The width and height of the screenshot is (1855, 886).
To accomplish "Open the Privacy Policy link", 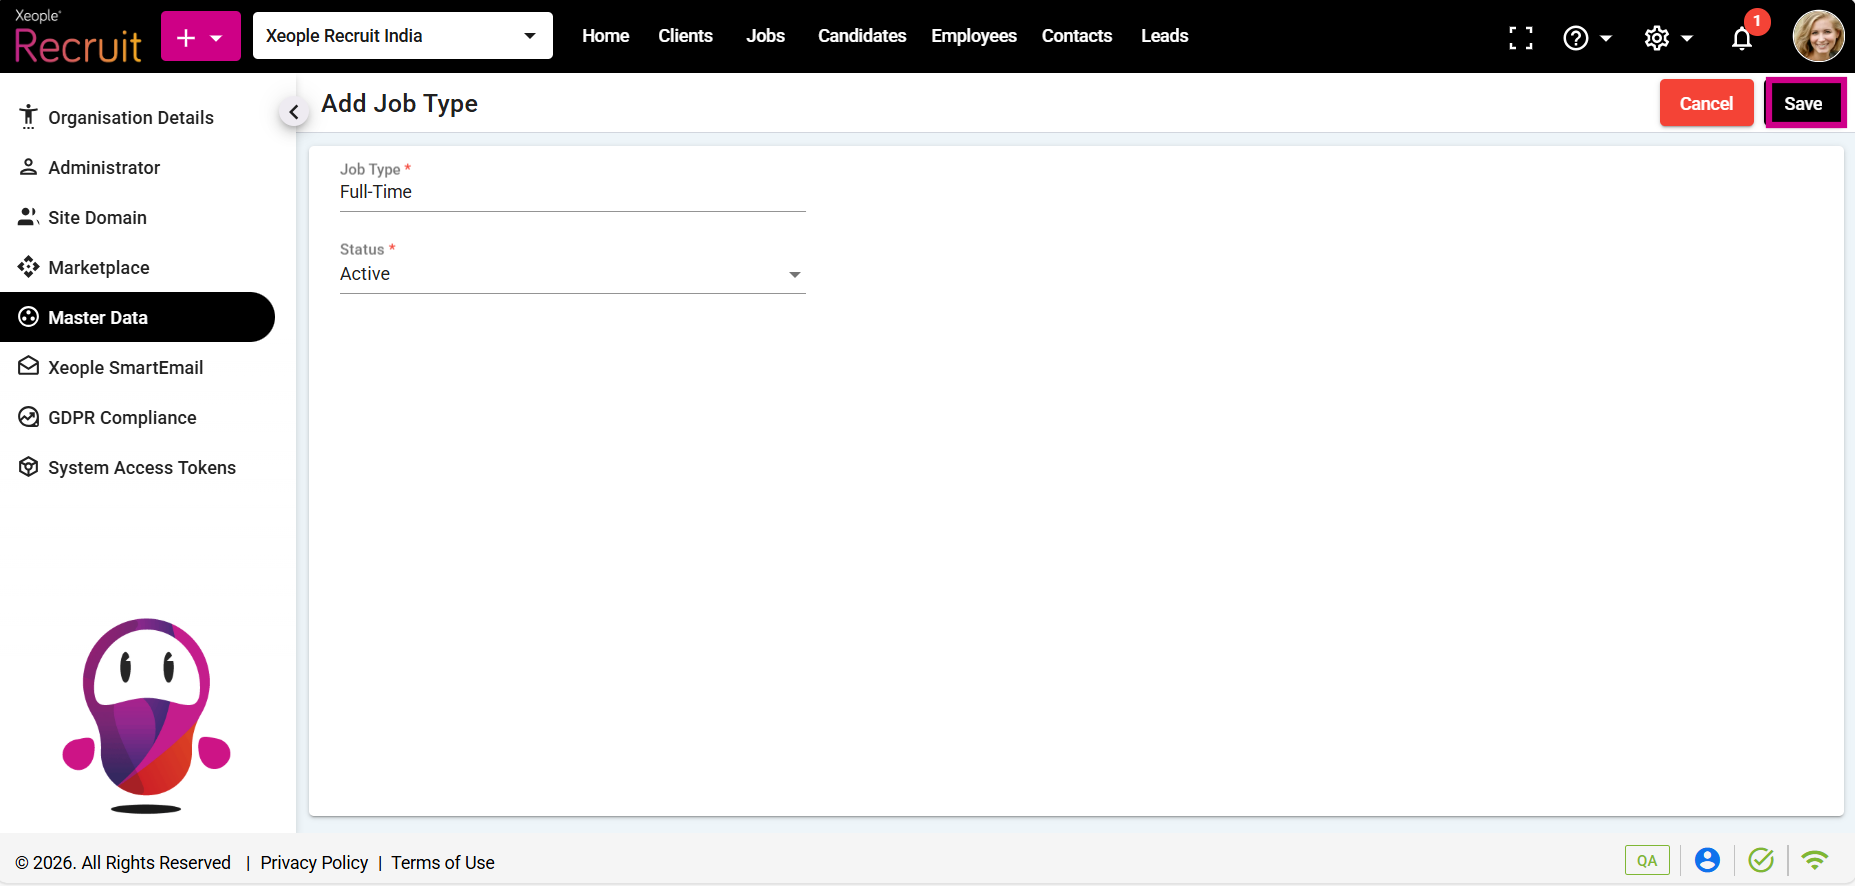I will (314, 862).
